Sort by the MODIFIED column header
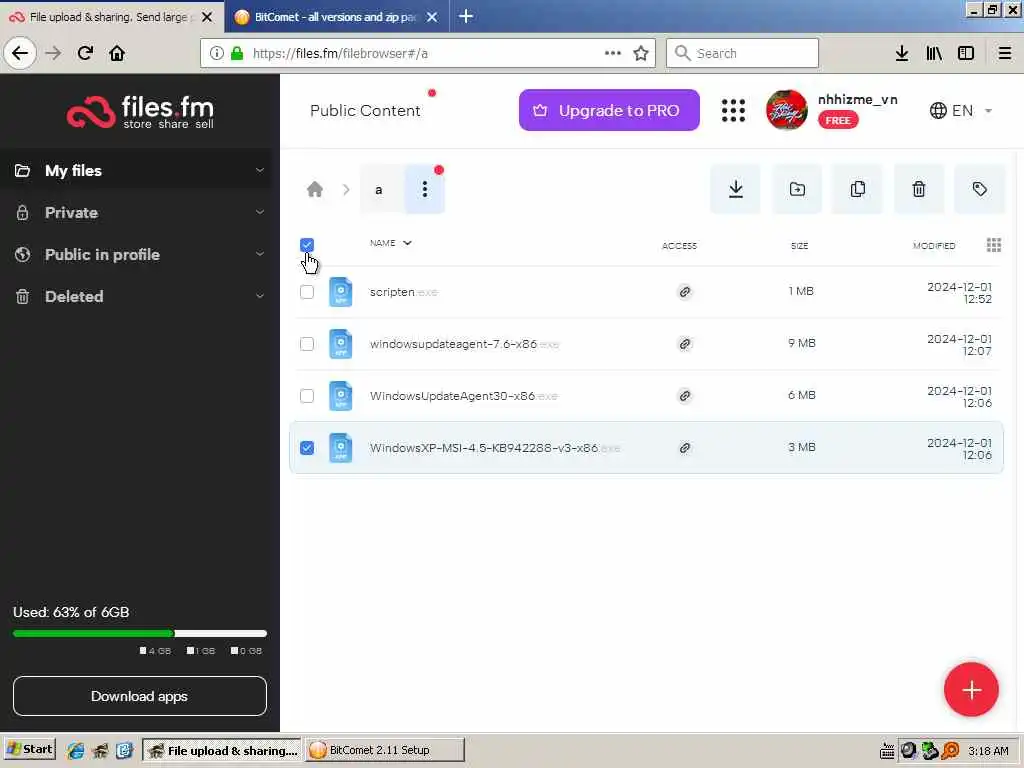Image resolution: width=1024 pixels, height=768 pixels. [x=934, y=246]
